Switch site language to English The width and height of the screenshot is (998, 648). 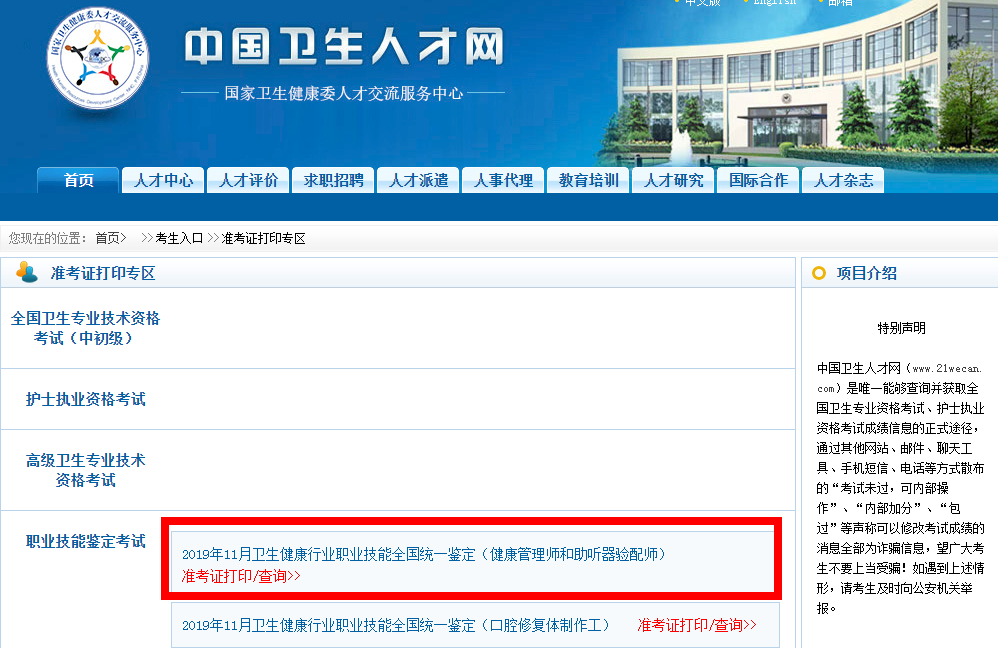click(775, 3)
